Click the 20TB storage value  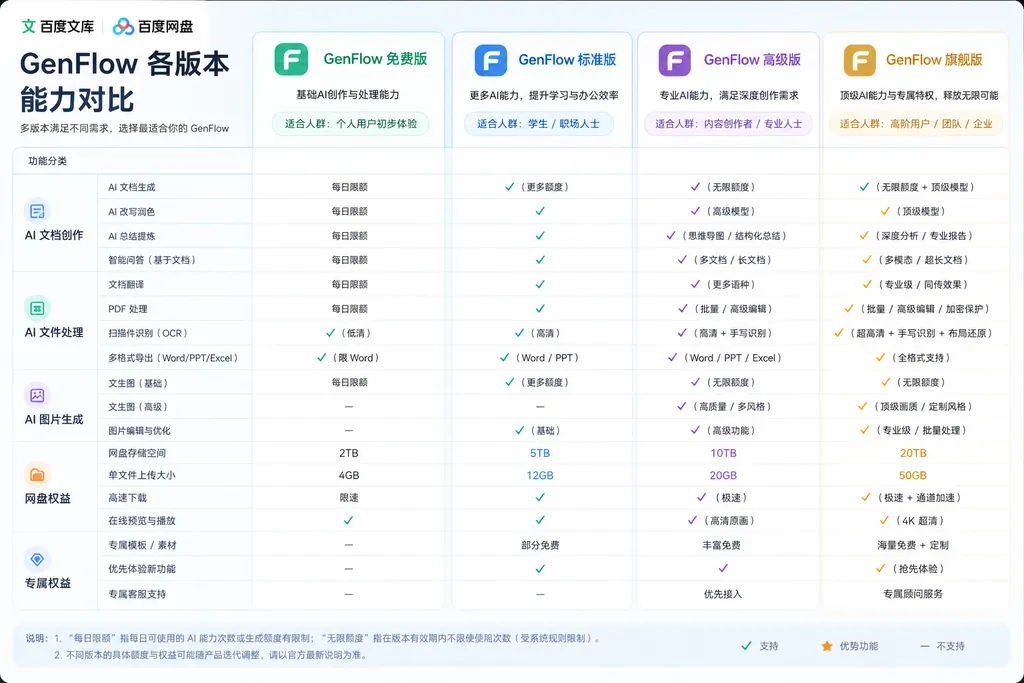click(x=913, y=453)
